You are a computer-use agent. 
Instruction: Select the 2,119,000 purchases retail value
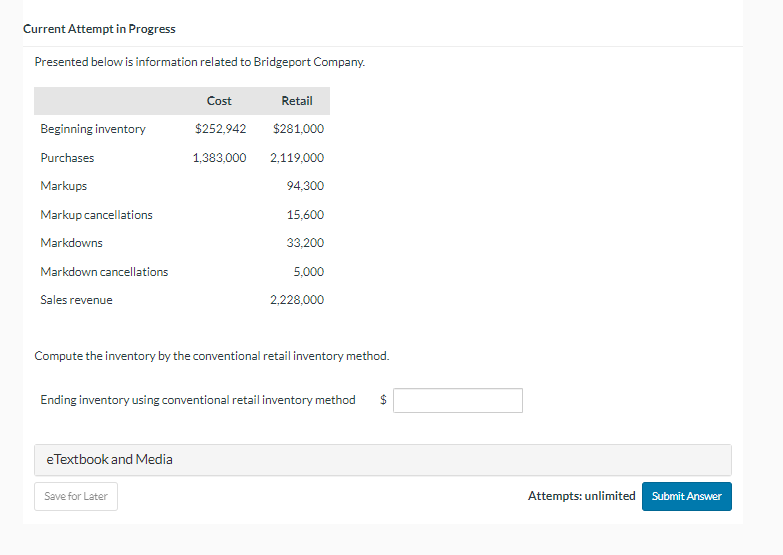tap(297, 158)
